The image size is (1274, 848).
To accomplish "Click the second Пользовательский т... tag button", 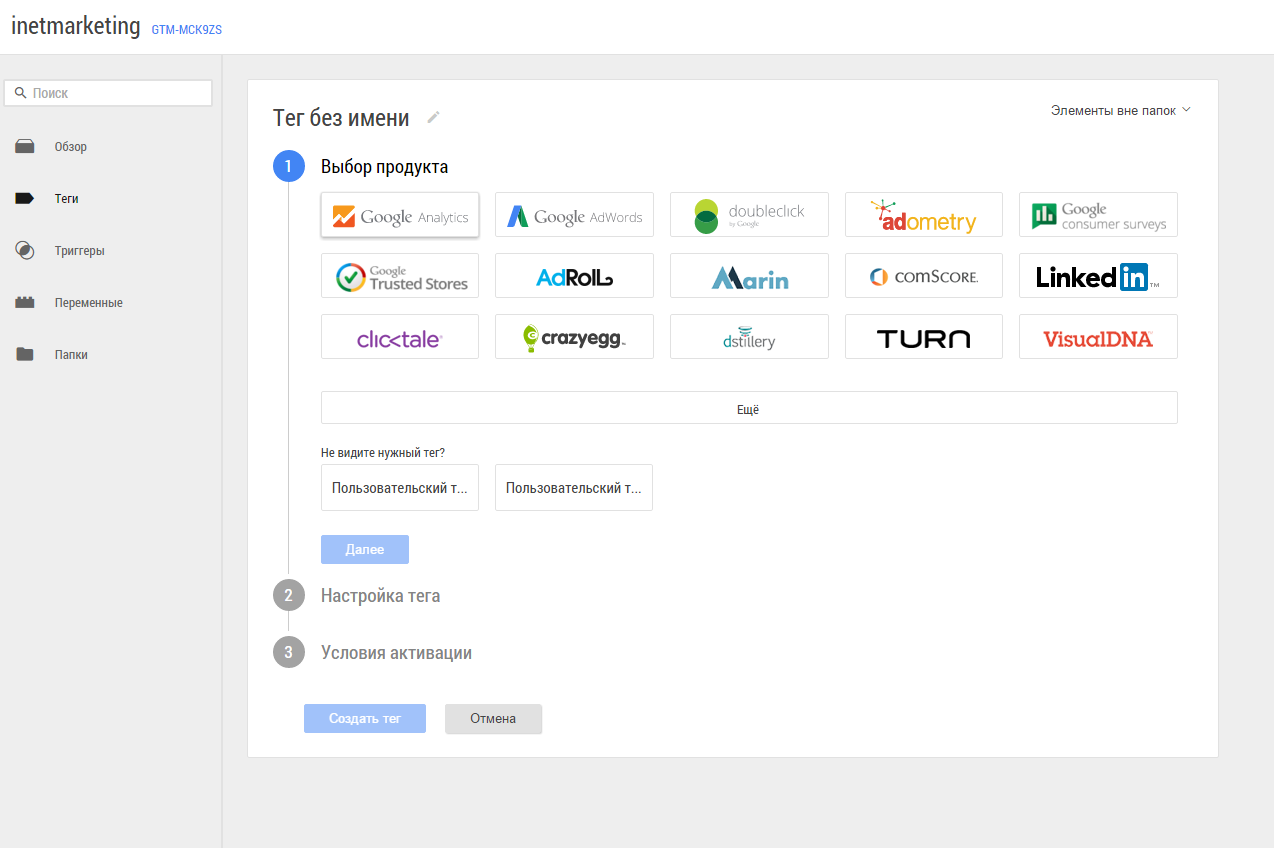I will 574,488.
